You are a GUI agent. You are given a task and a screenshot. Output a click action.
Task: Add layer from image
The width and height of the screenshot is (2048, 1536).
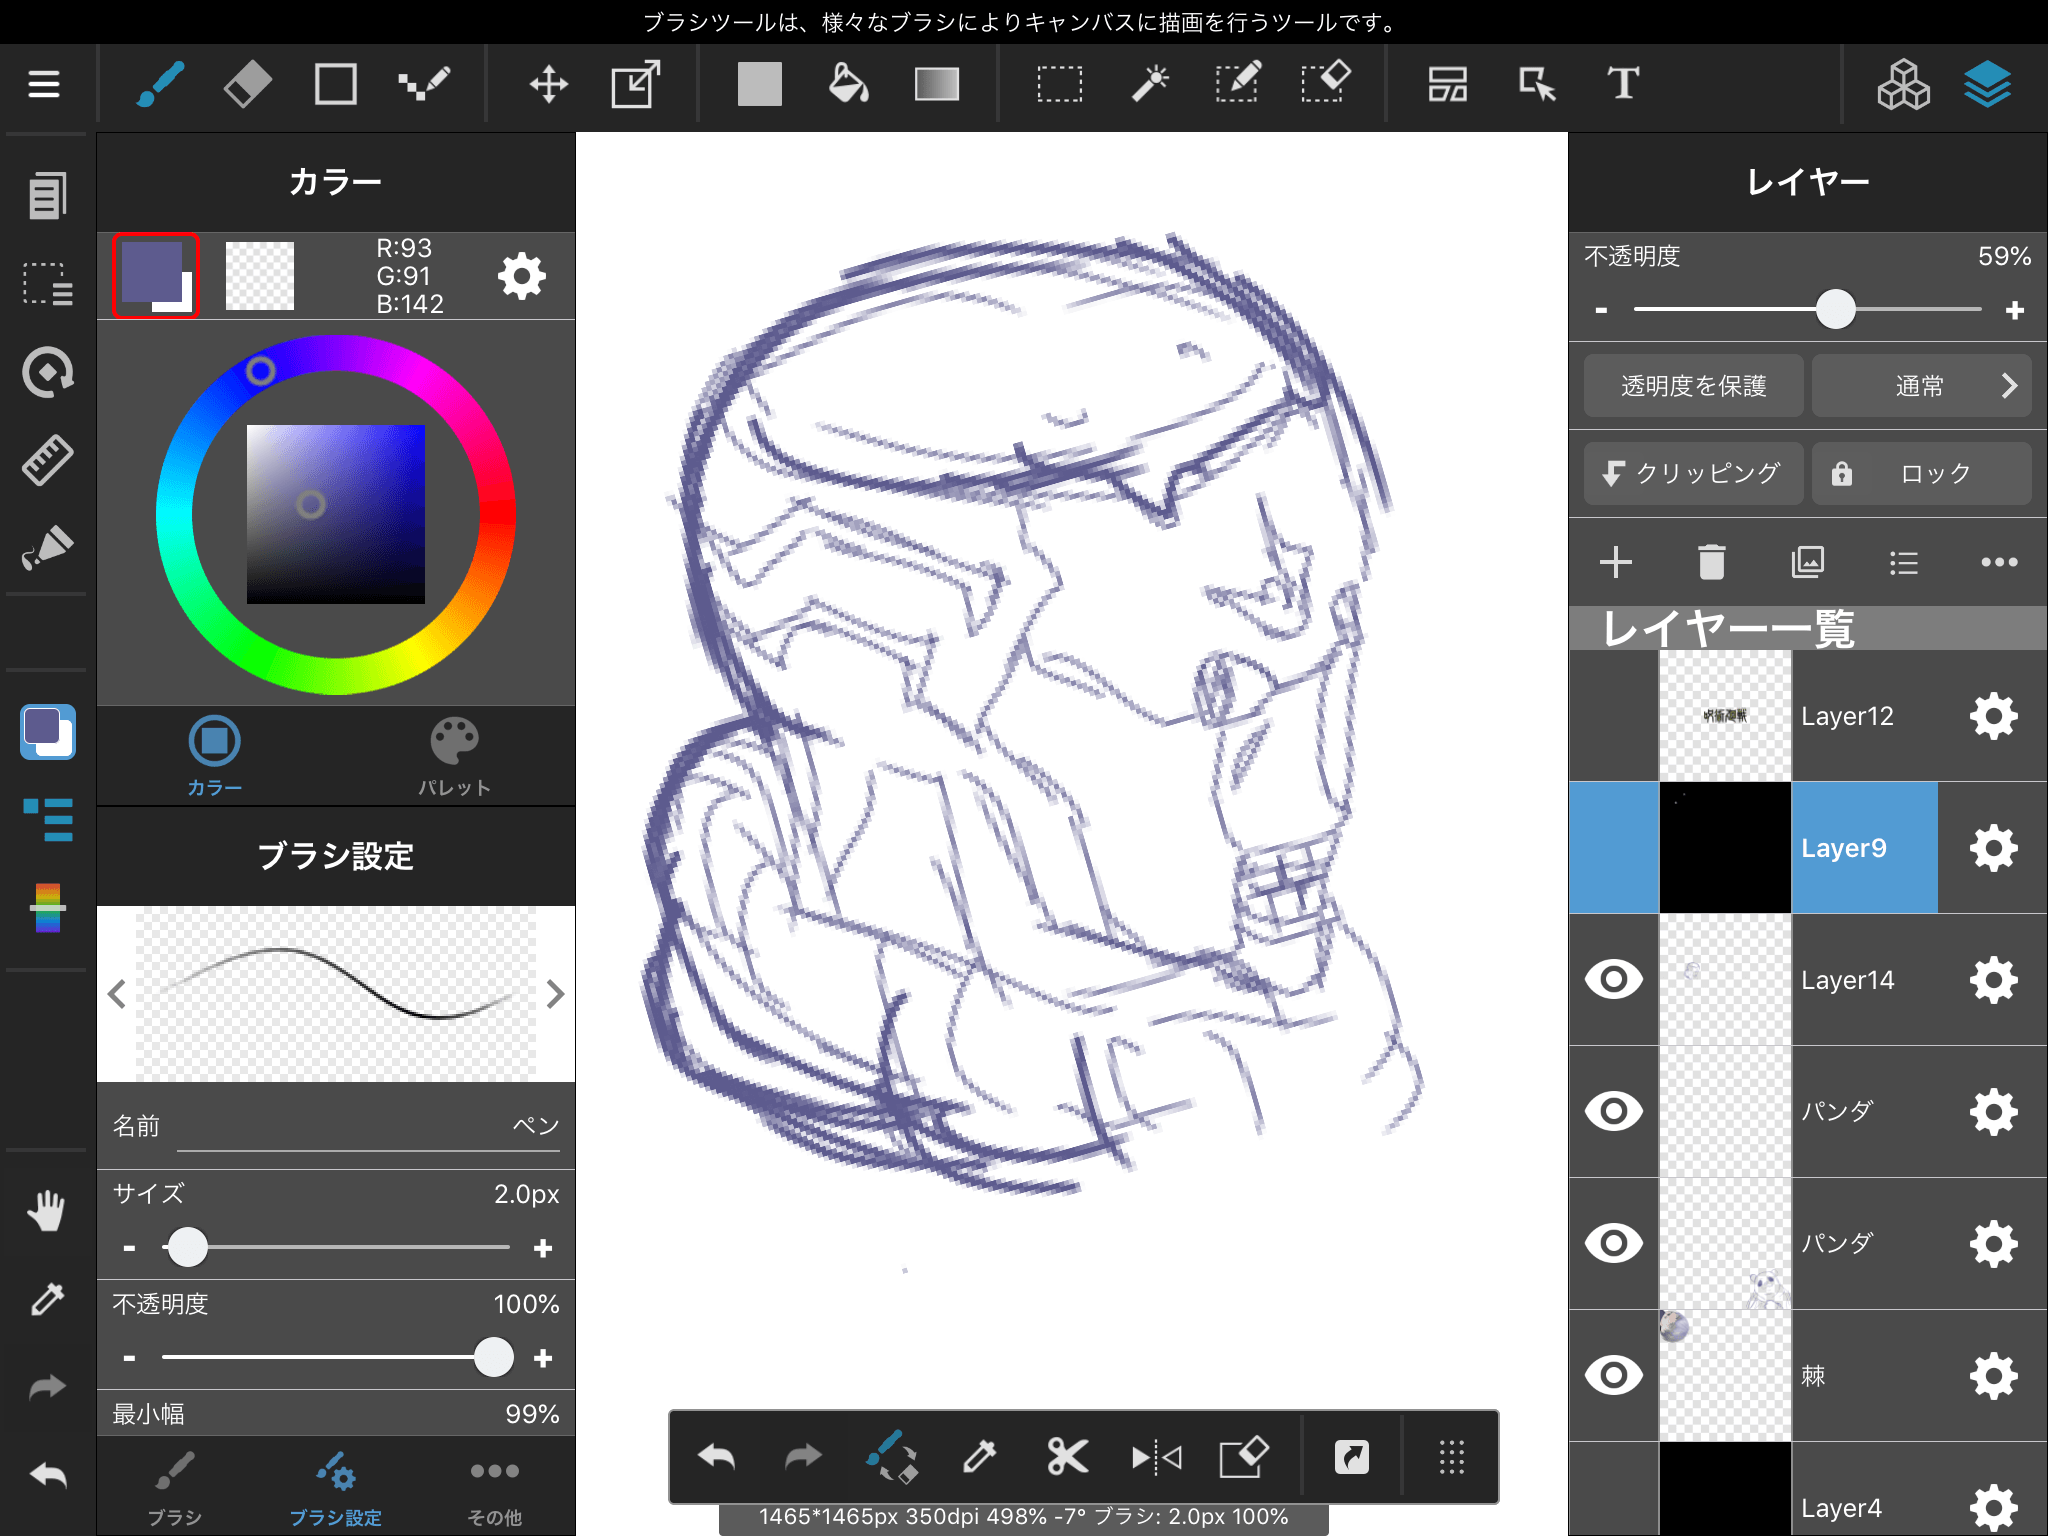click(x=1808, y=562)
